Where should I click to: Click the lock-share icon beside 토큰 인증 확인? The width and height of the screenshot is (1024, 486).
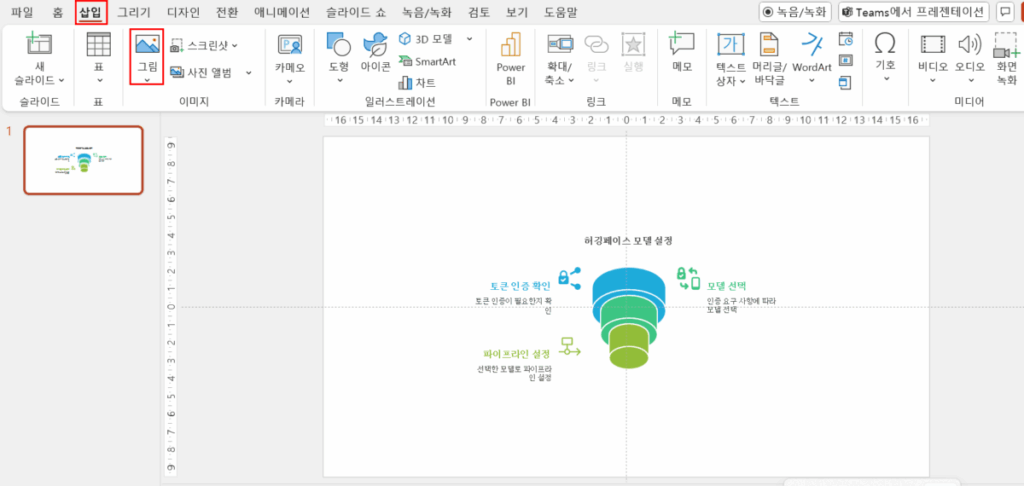tap(569, 279)
